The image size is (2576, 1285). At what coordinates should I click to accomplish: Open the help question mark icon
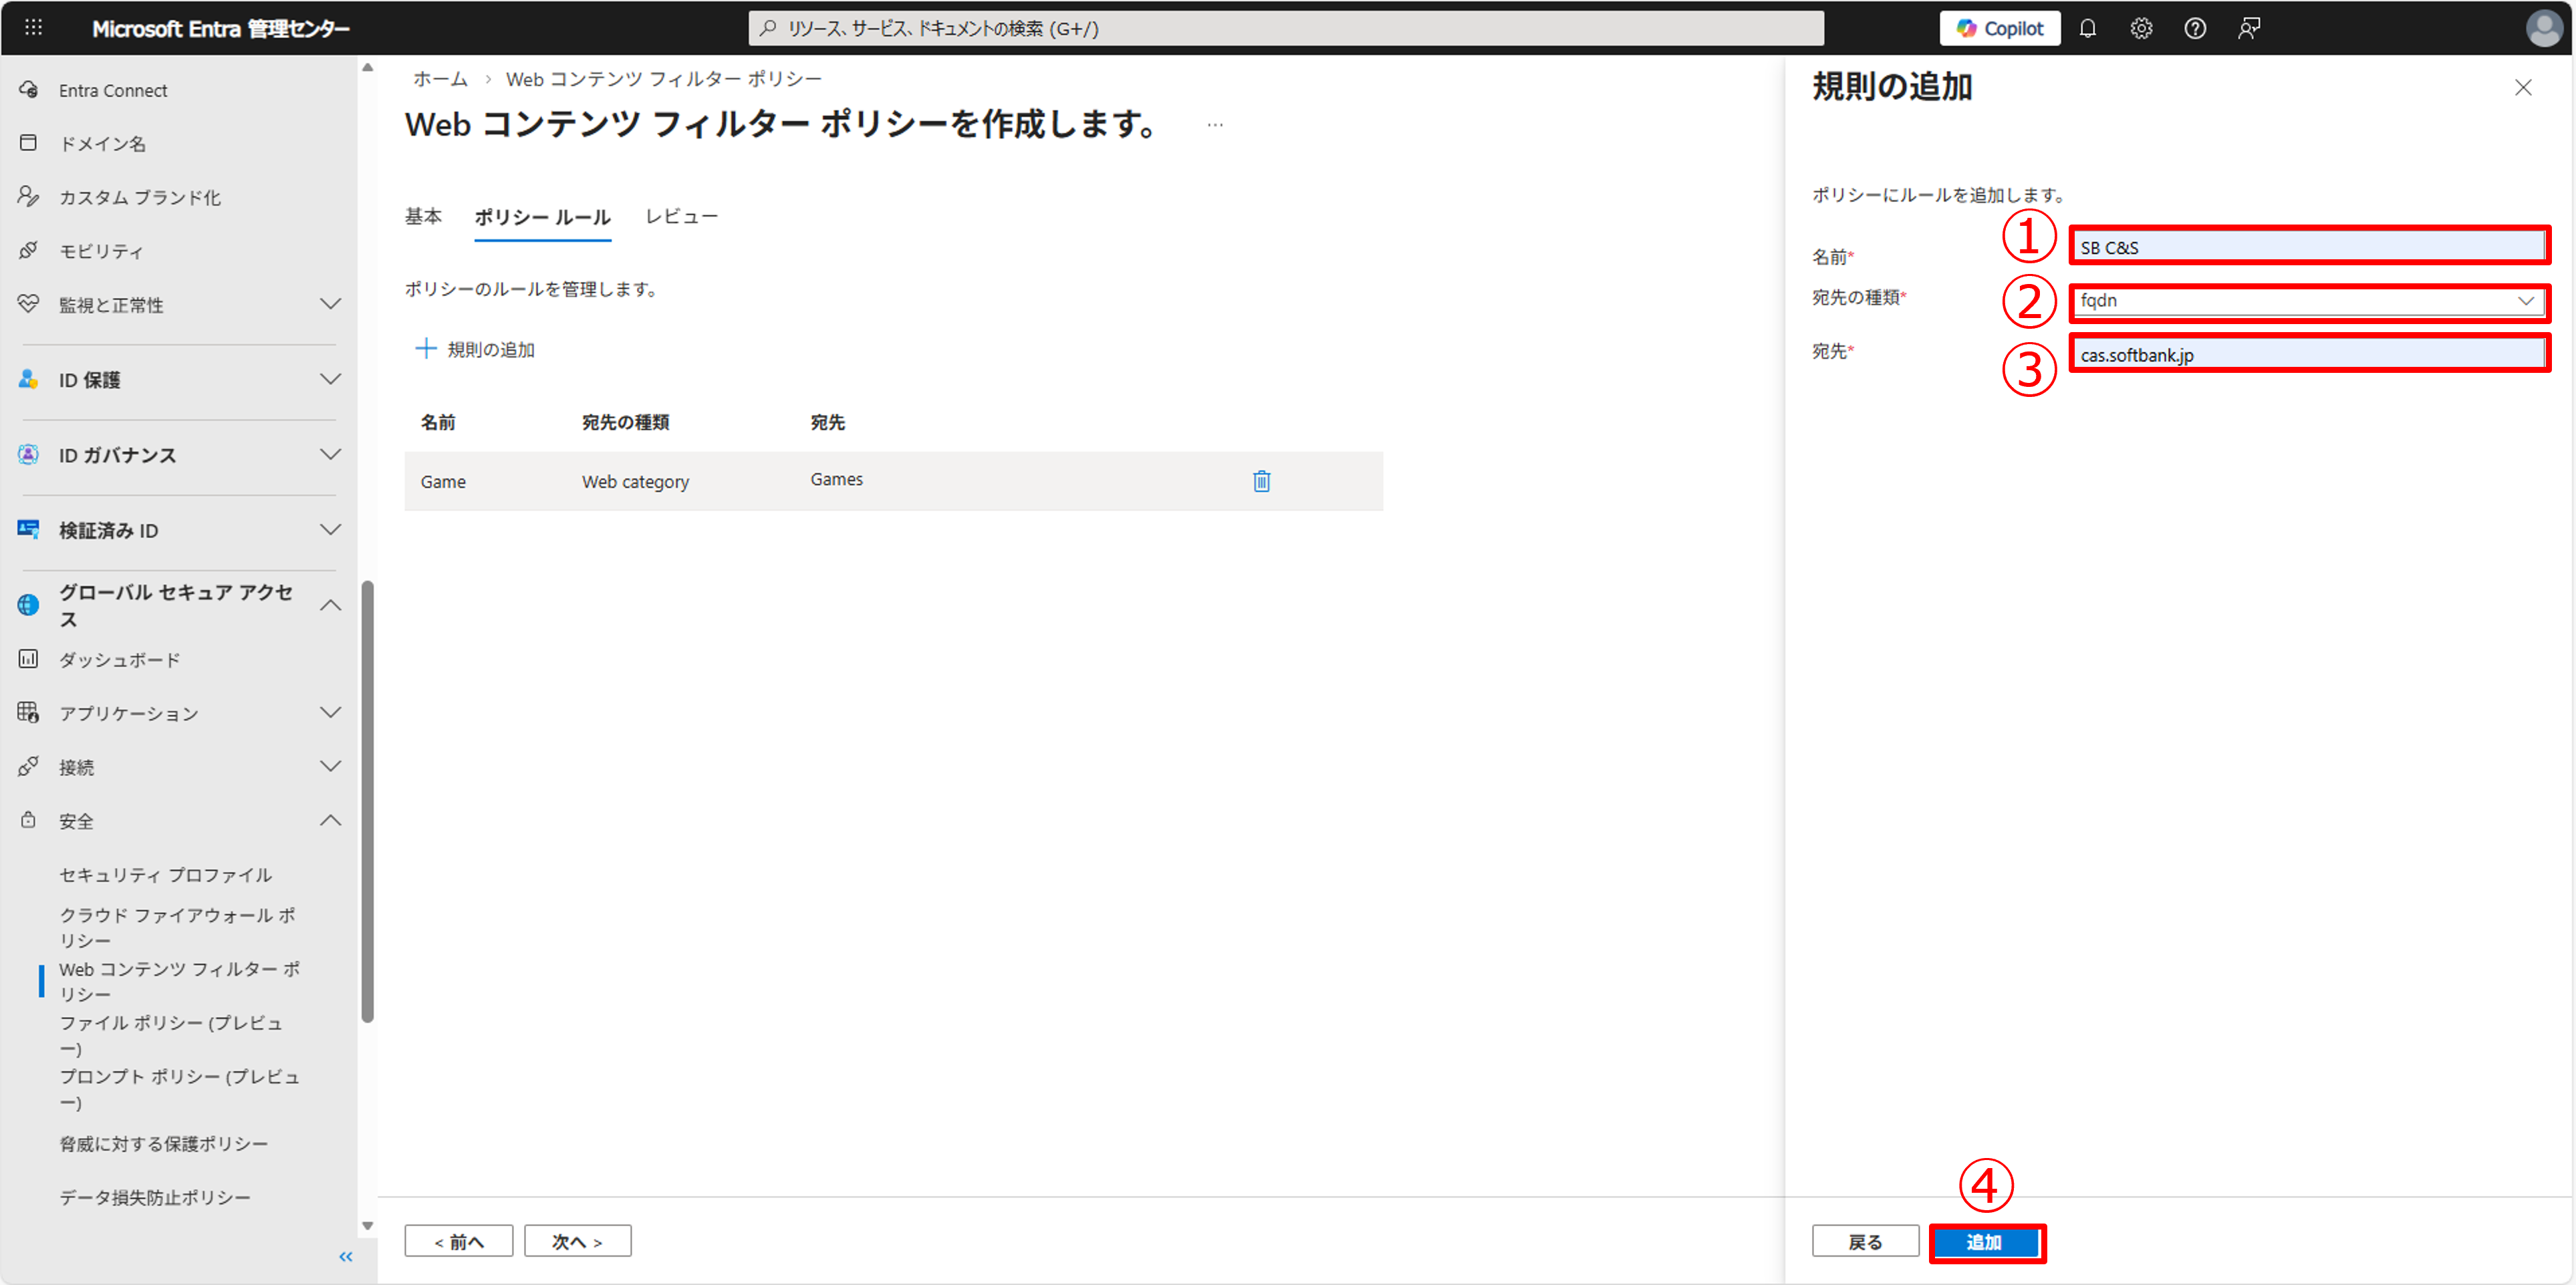click(x=2194, y=28)
